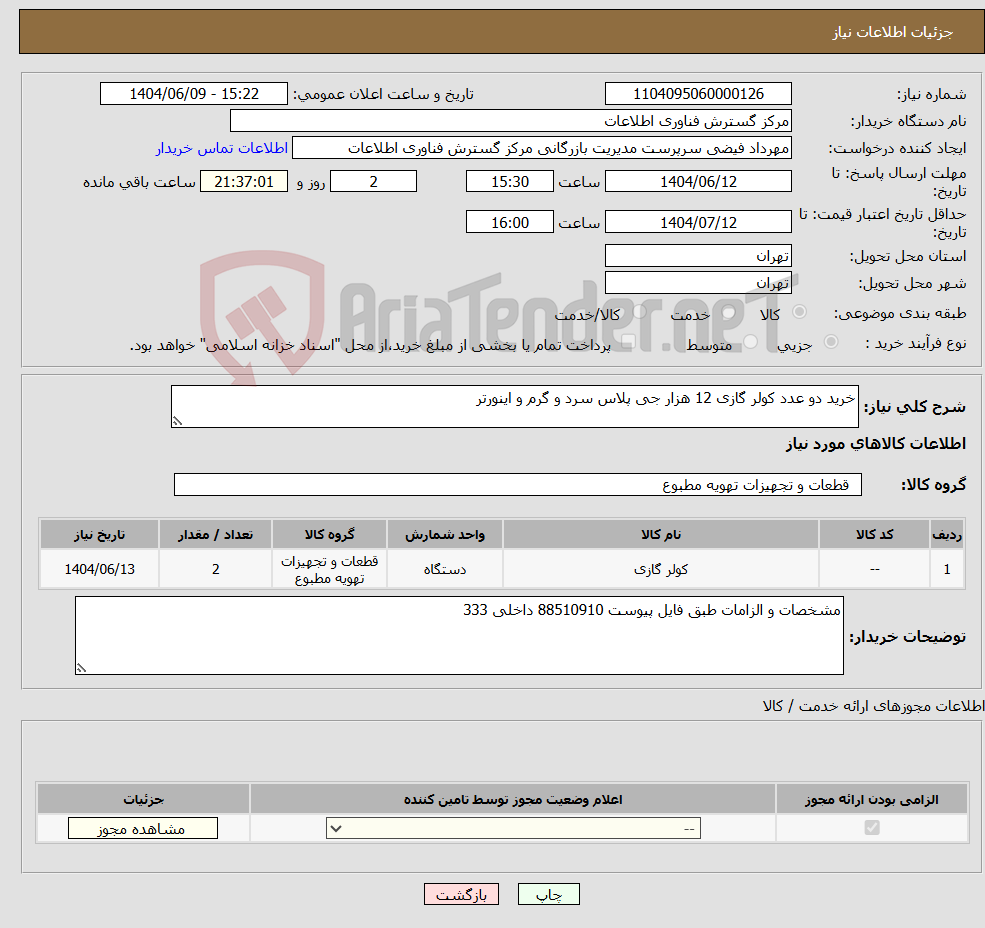Click the quantity cell showing 2
985x928 pixels.
(215, 569)
